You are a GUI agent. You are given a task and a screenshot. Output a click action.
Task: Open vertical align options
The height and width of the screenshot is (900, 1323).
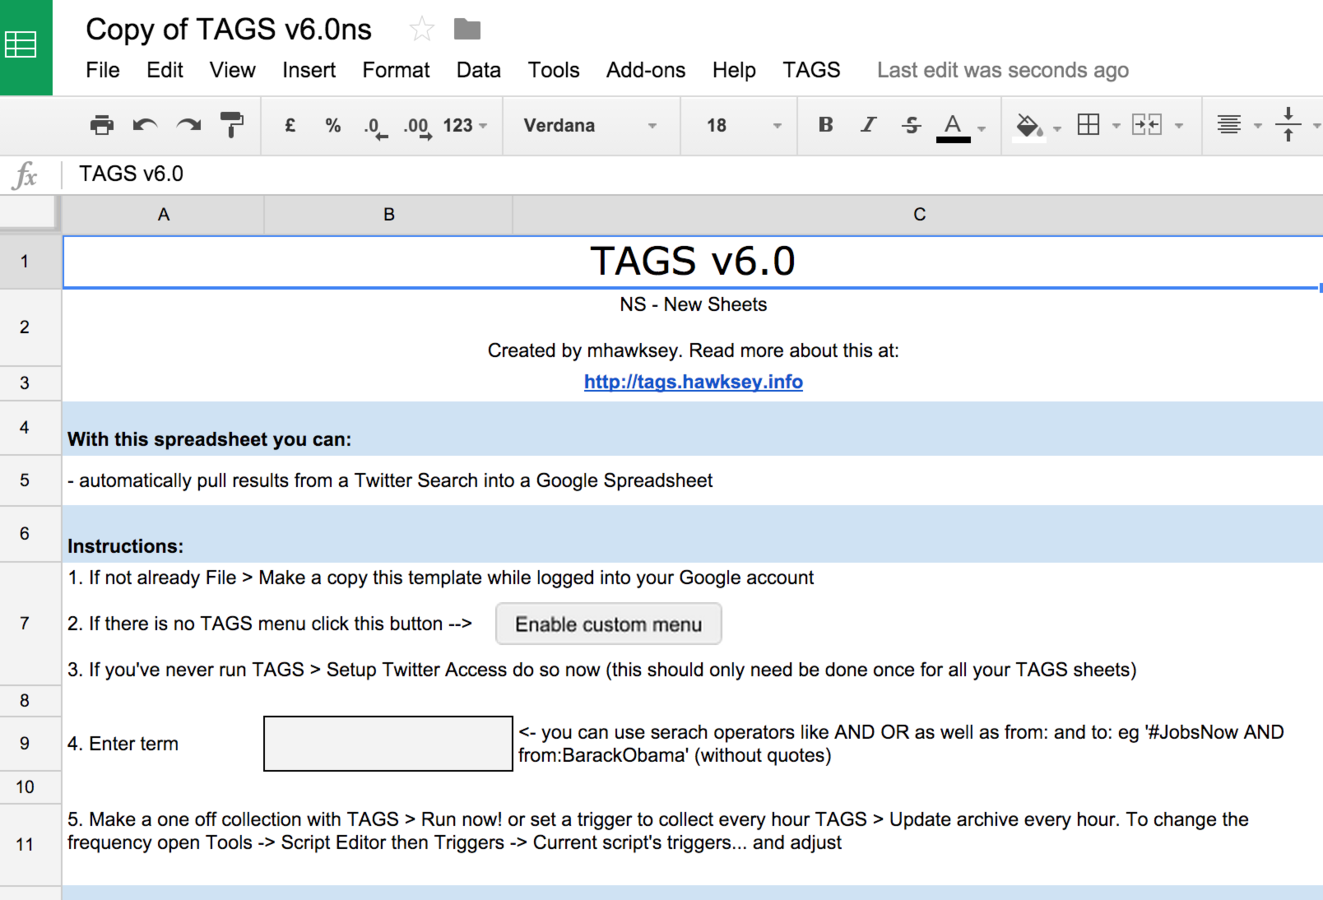(1288, 125)
